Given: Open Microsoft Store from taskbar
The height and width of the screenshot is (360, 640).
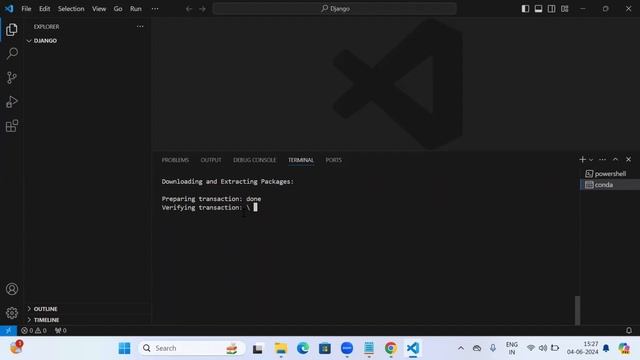Looking at the screenshot, I should pyautogui.click(x=325, y=348).
